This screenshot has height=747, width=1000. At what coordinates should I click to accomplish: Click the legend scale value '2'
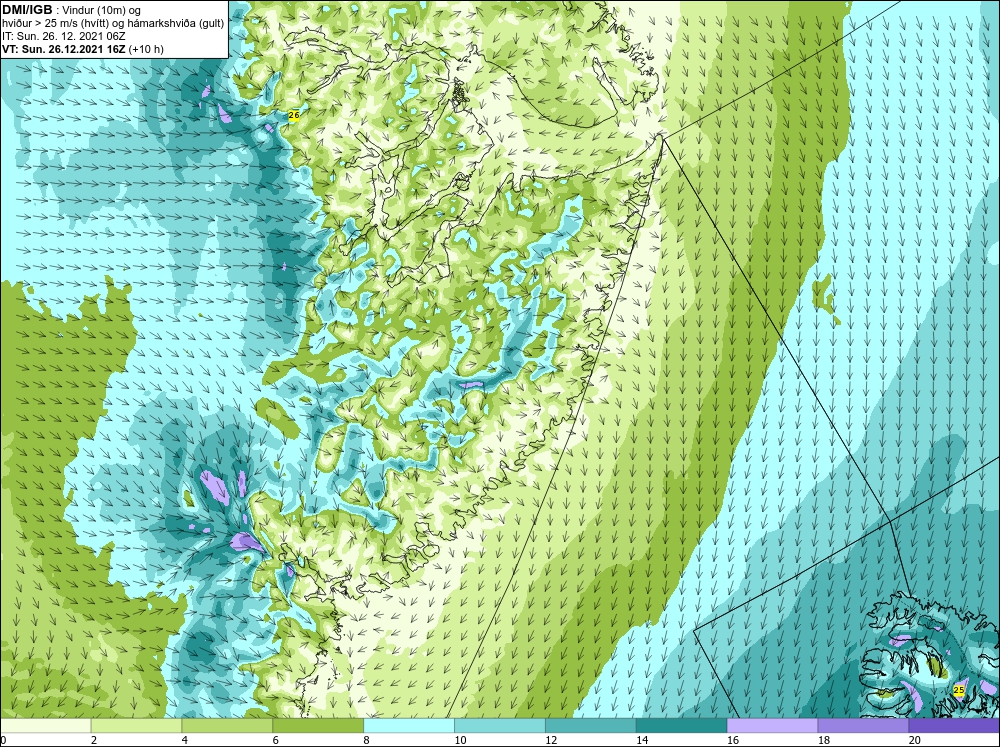94,740
